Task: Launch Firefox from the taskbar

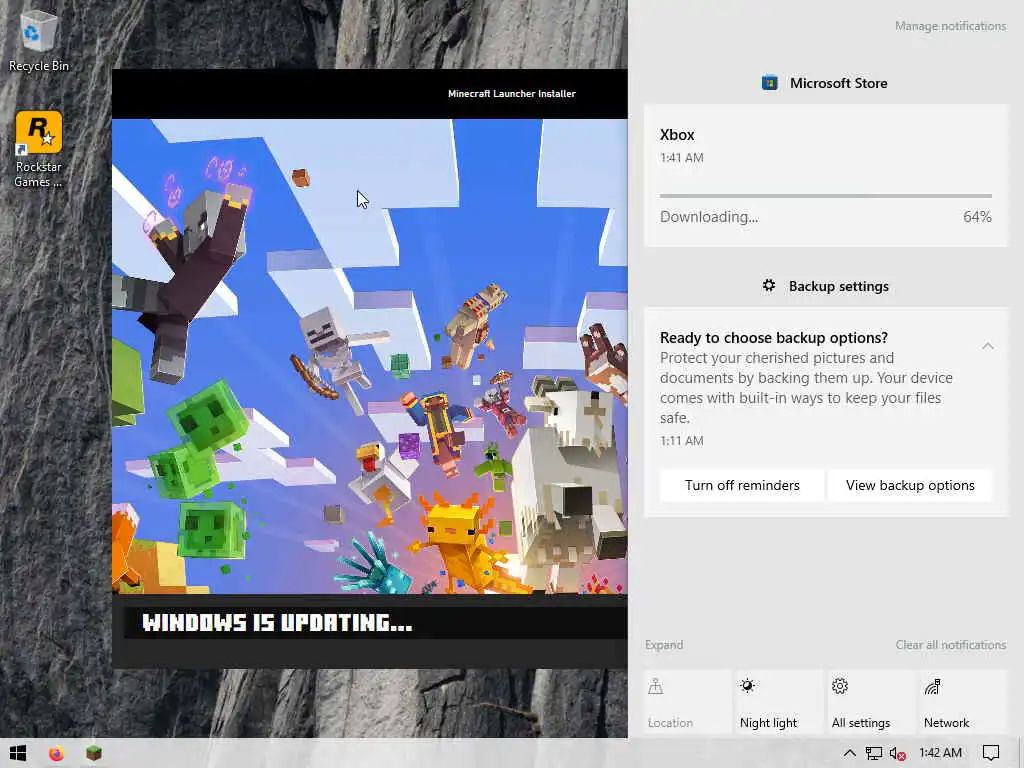Action: (56, 754)
